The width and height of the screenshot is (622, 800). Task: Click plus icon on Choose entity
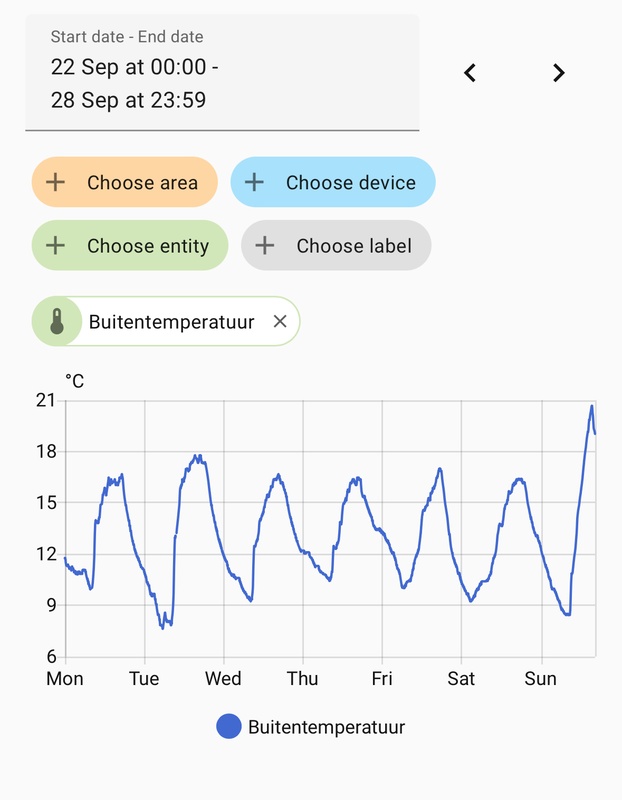pos(56,246)
